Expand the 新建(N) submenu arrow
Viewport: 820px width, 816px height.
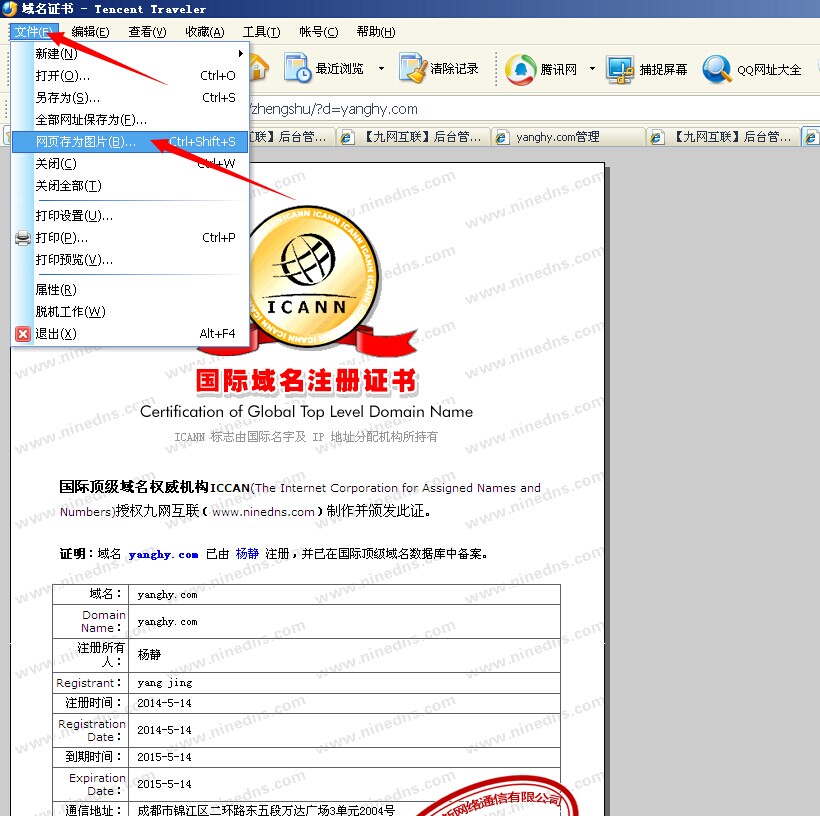click(x=241, y=53)
